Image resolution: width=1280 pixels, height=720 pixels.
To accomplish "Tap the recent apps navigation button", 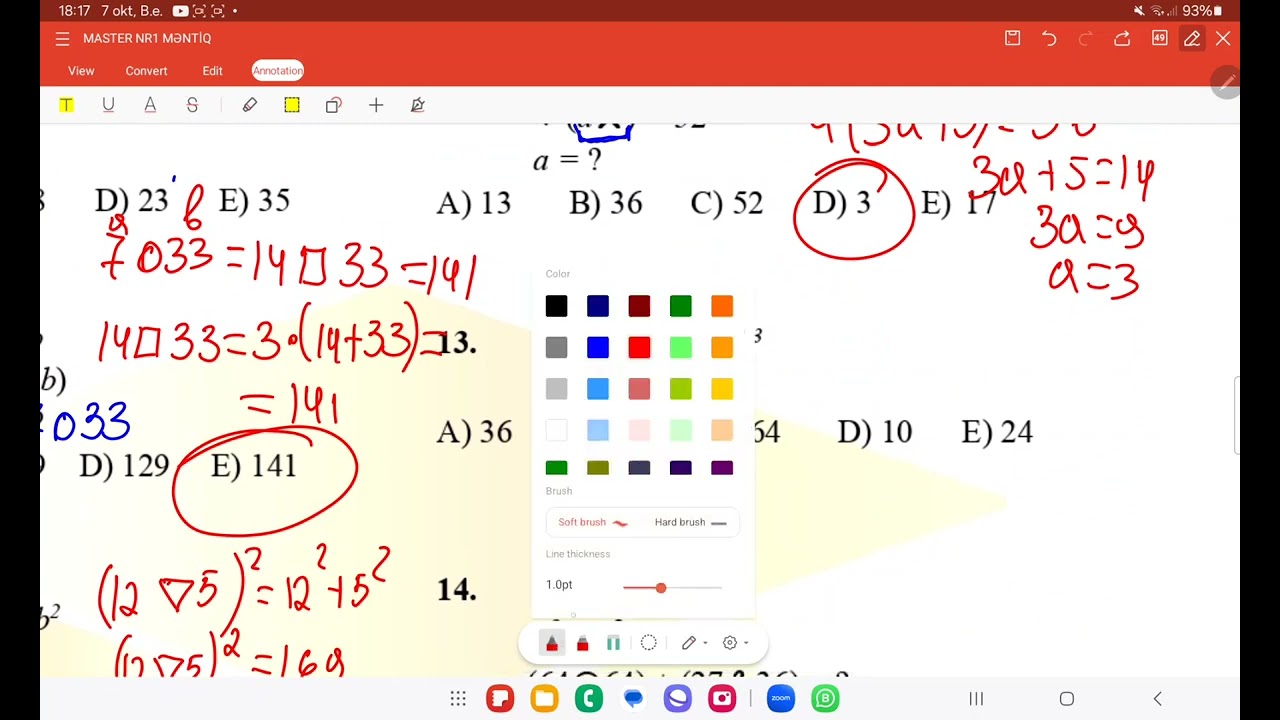I will click(976, 699).
